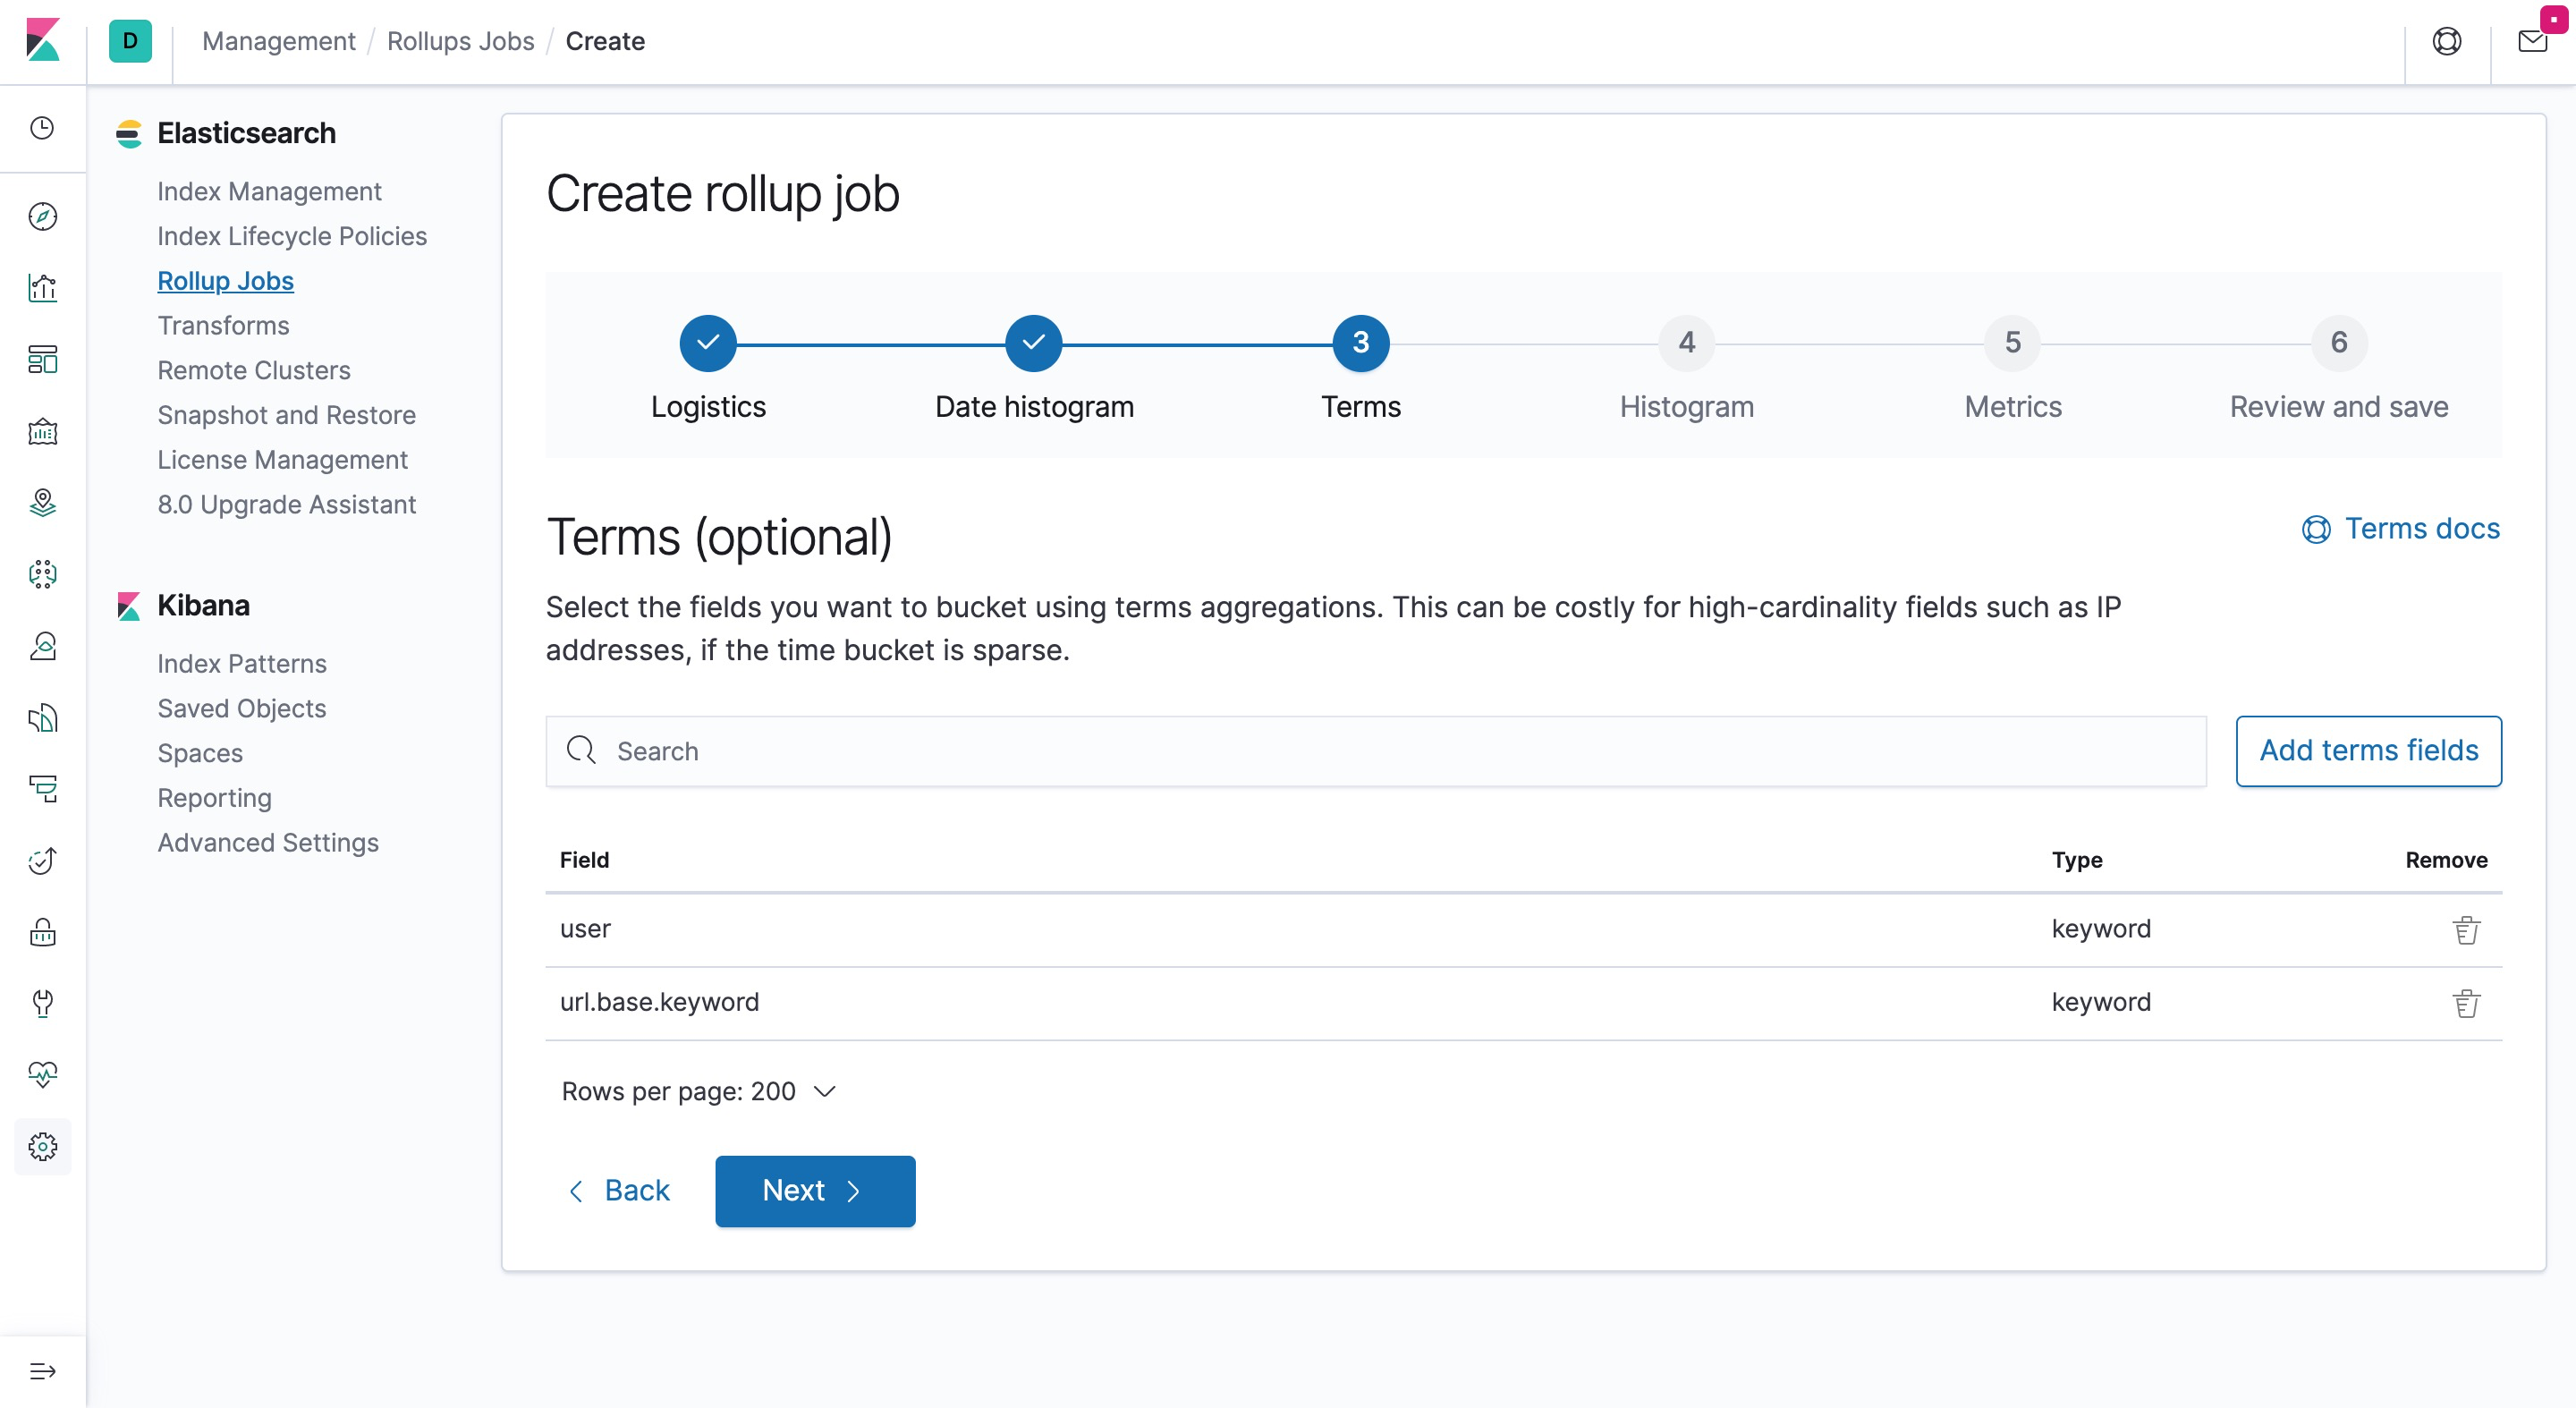The height and width of the screenshot is (1408, 2576).
Task: Open Stack Monitoring heartbeat icon
Action: click(42, 1074)
